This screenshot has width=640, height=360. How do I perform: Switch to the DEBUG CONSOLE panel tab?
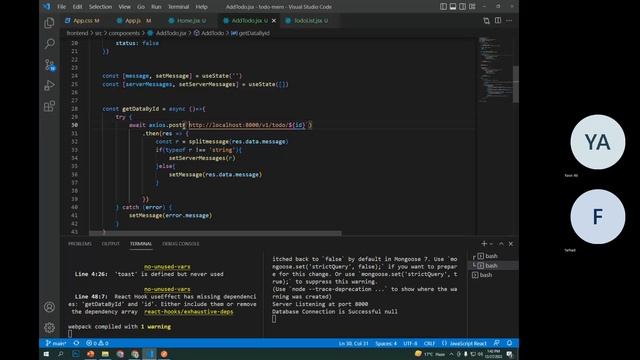(x=181, y=244)
